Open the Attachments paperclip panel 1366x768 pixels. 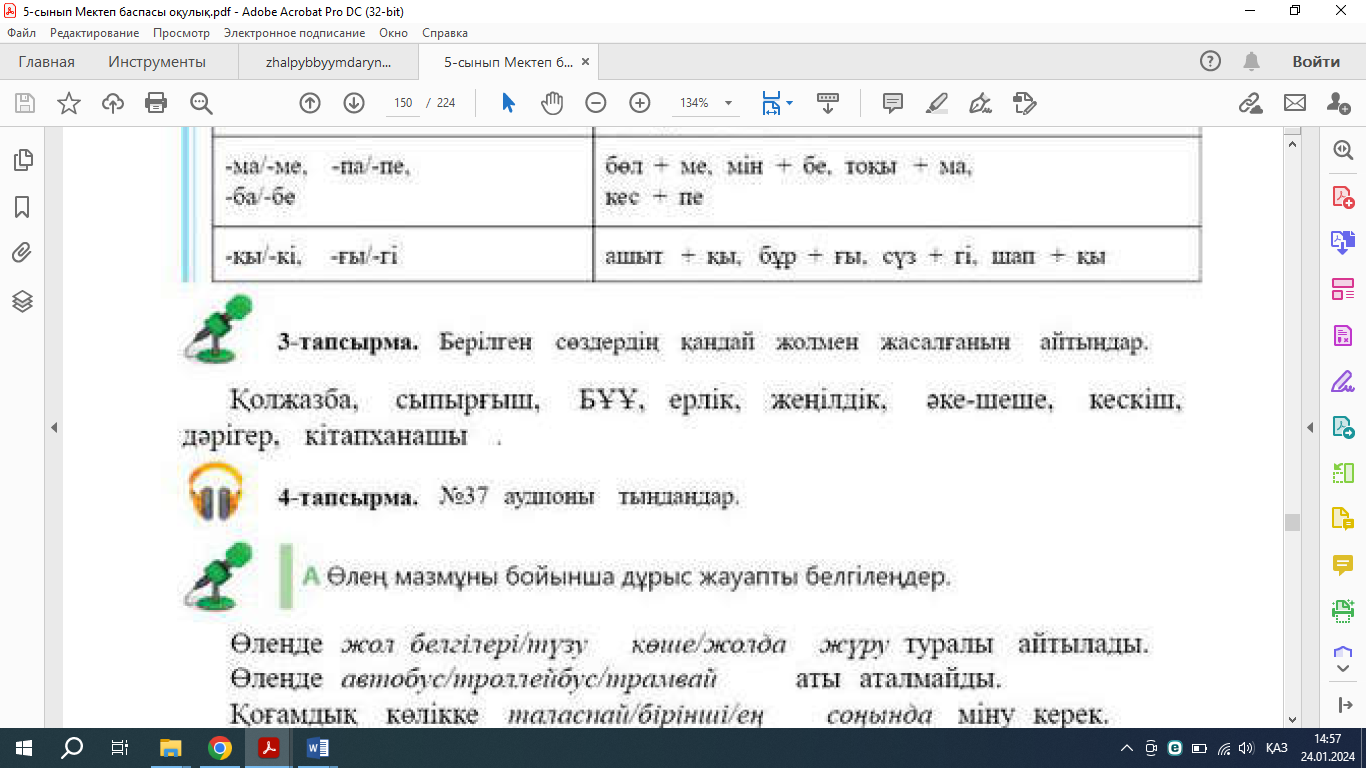22,253
